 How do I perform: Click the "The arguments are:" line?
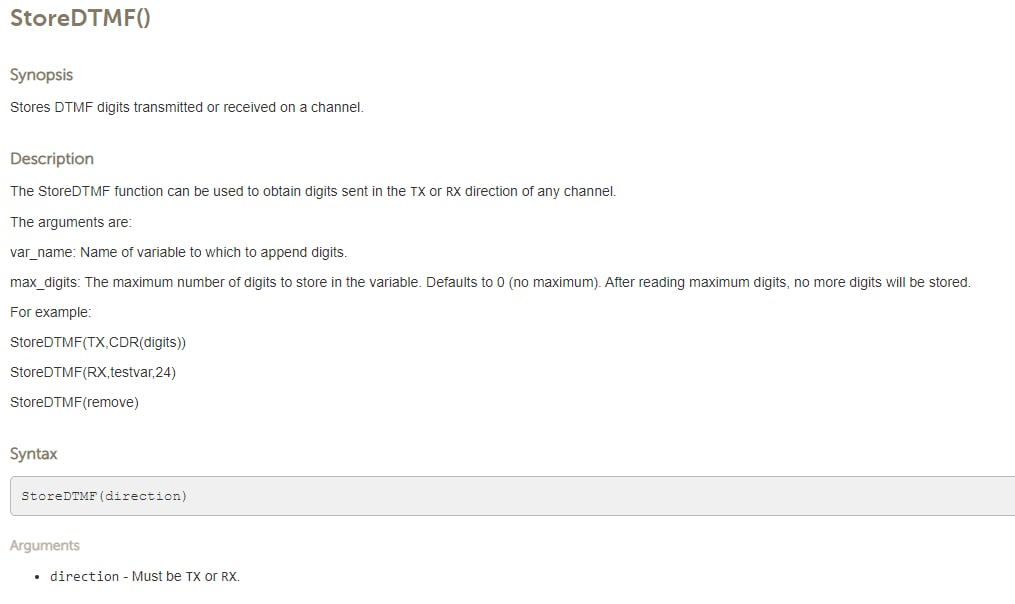(x=71, y=222)
